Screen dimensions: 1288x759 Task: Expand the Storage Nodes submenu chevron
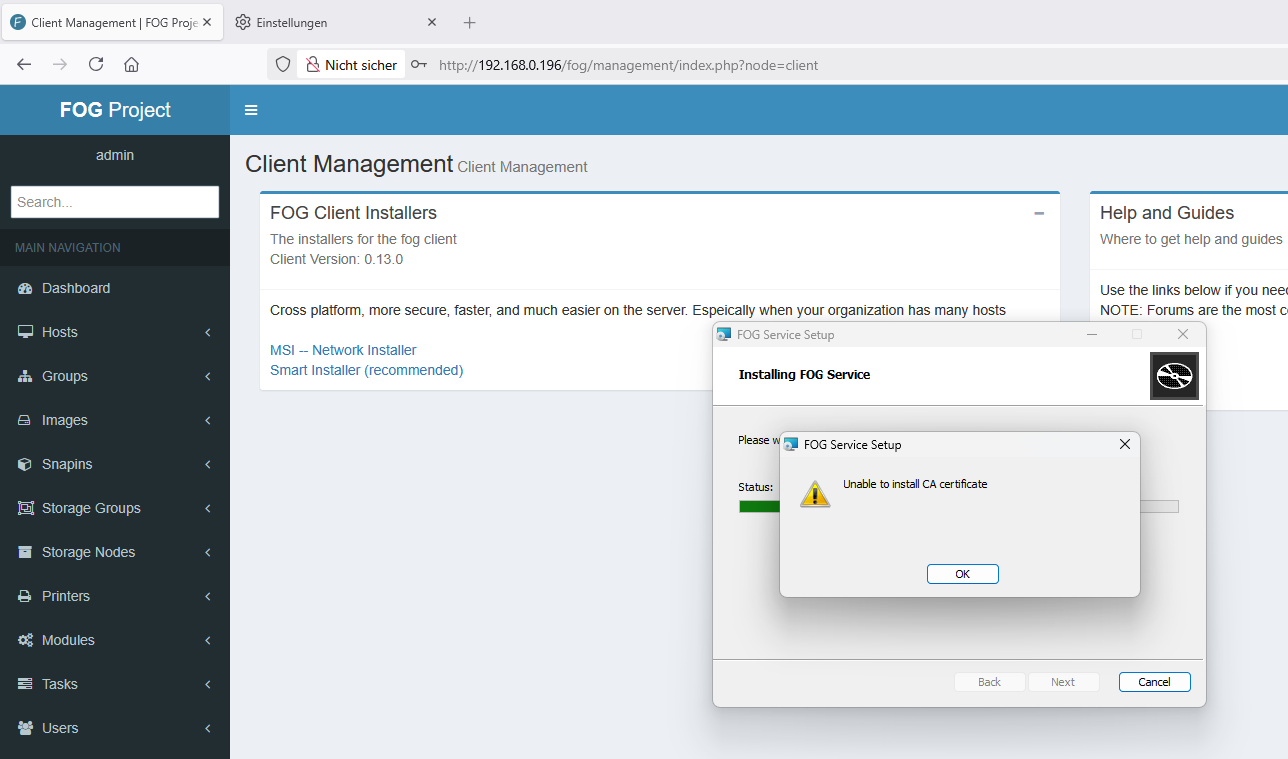tap(208, 552)
